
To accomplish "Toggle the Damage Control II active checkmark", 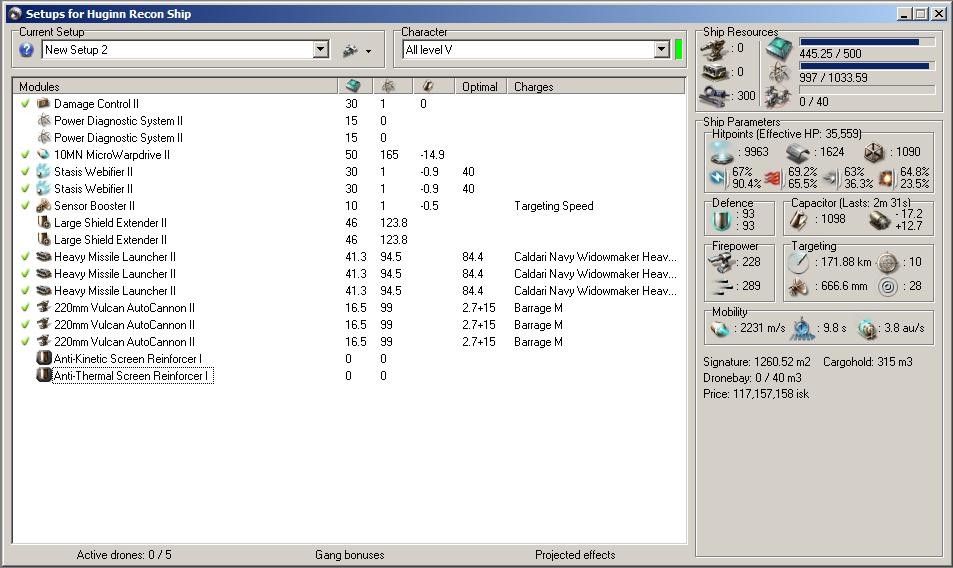I will point(25,104).
